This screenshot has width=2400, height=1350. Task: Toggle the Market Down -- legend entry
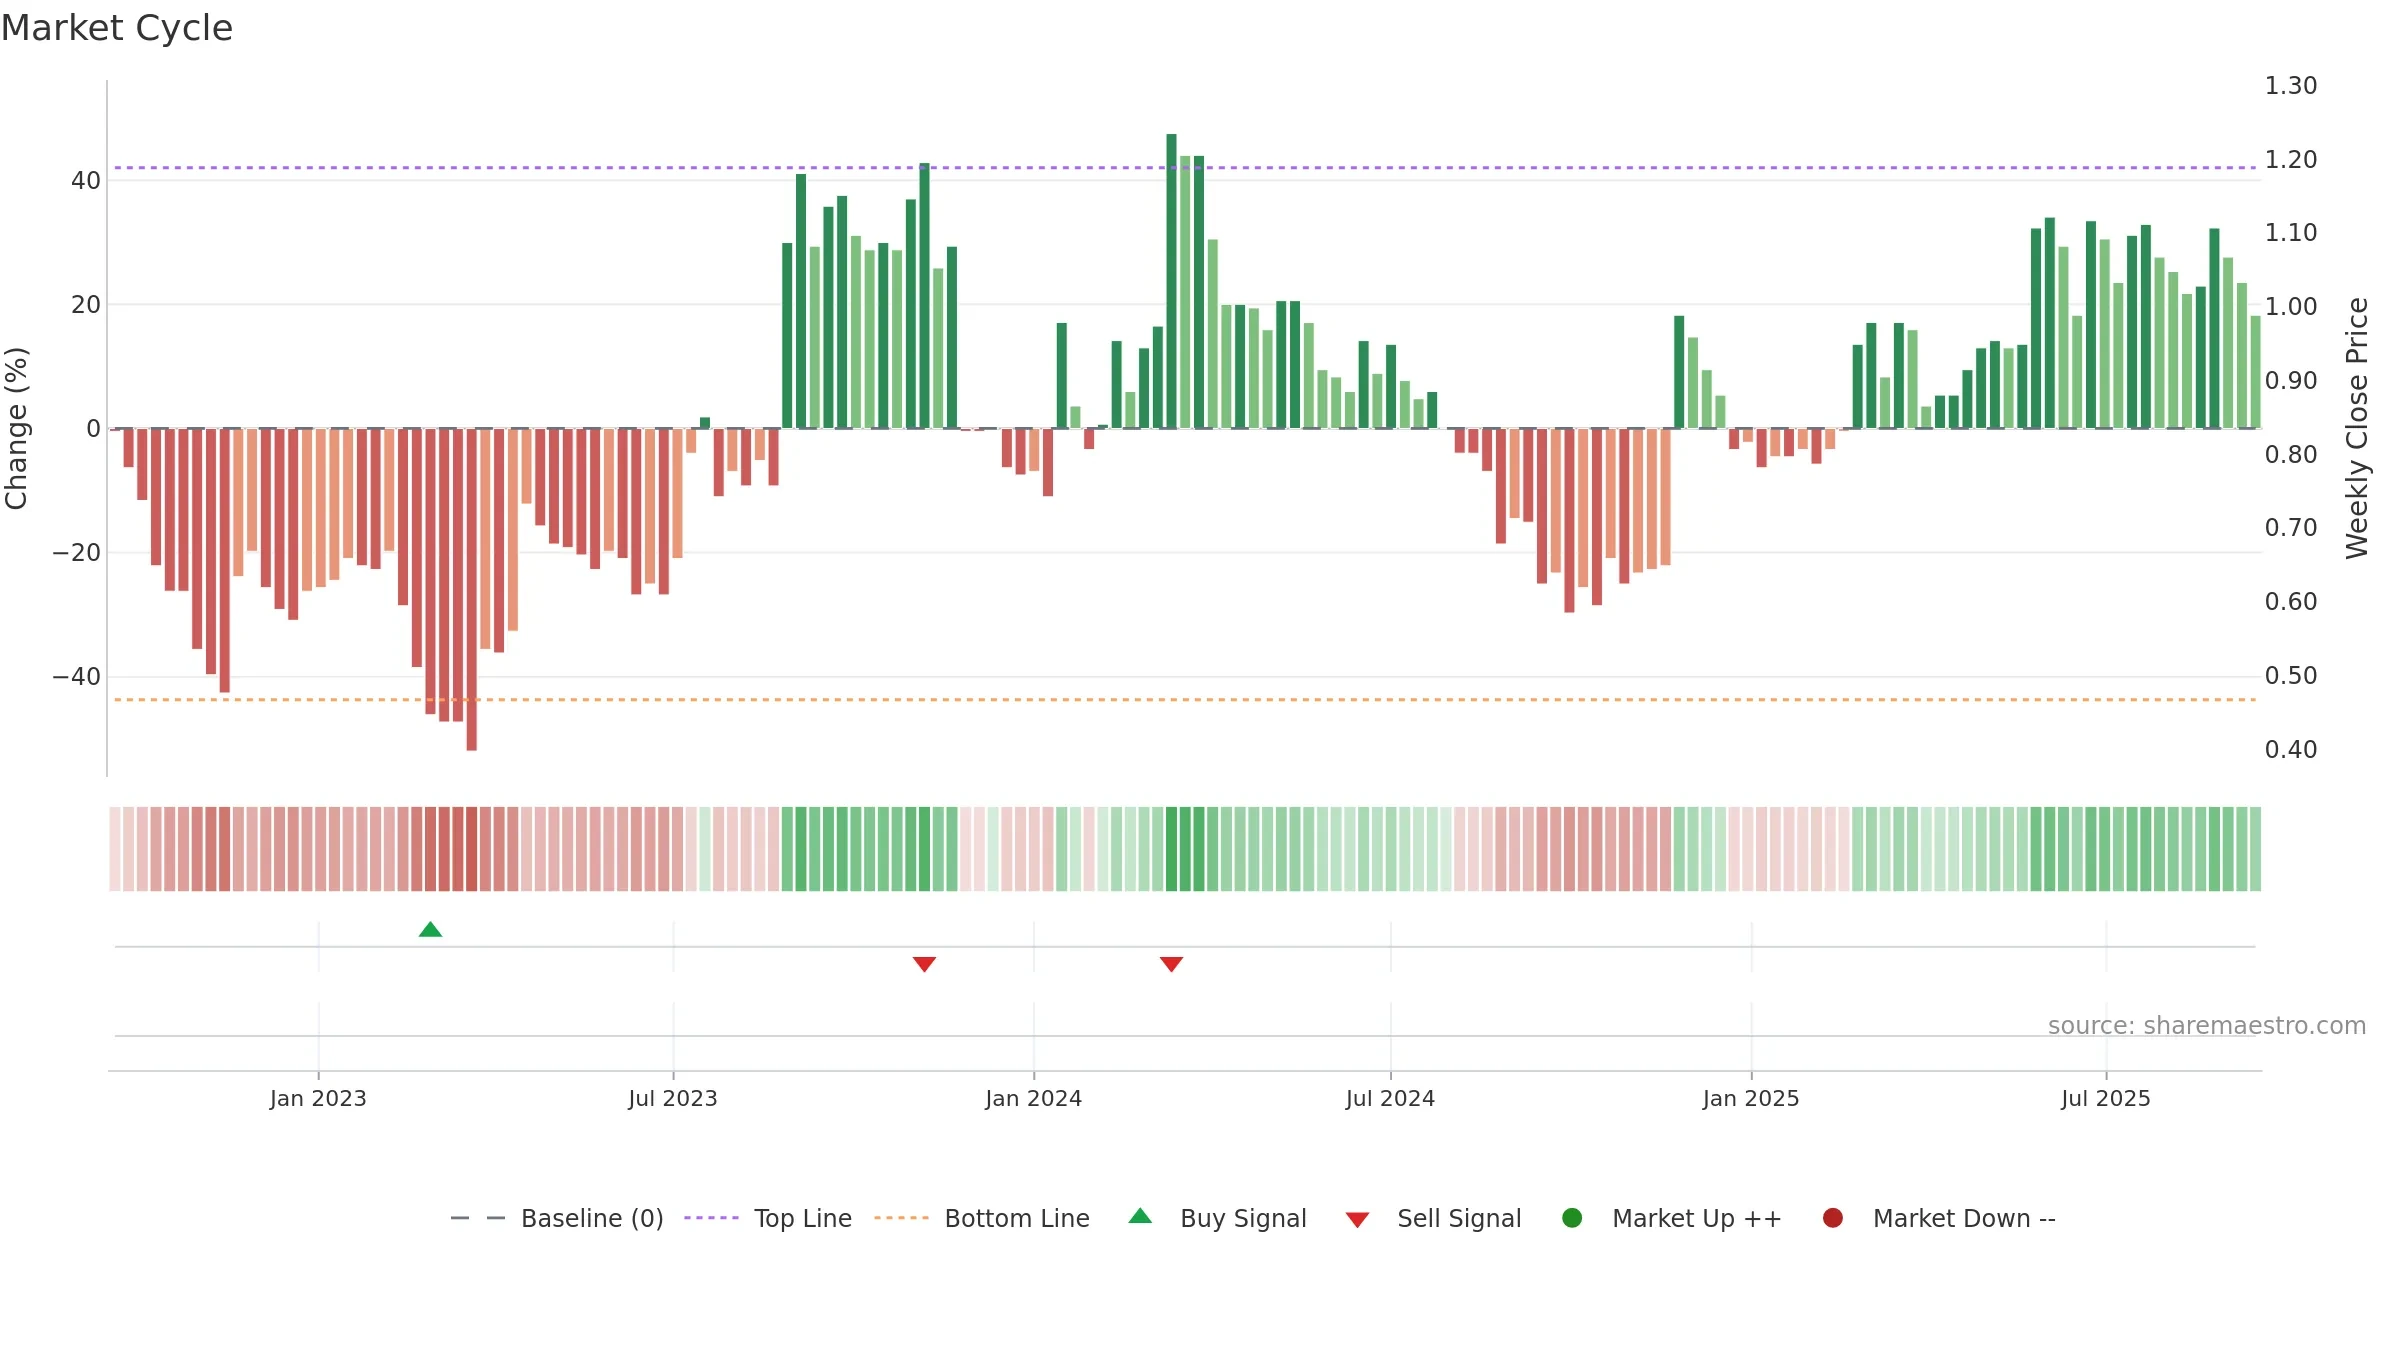click(x=1939, y=1218)
